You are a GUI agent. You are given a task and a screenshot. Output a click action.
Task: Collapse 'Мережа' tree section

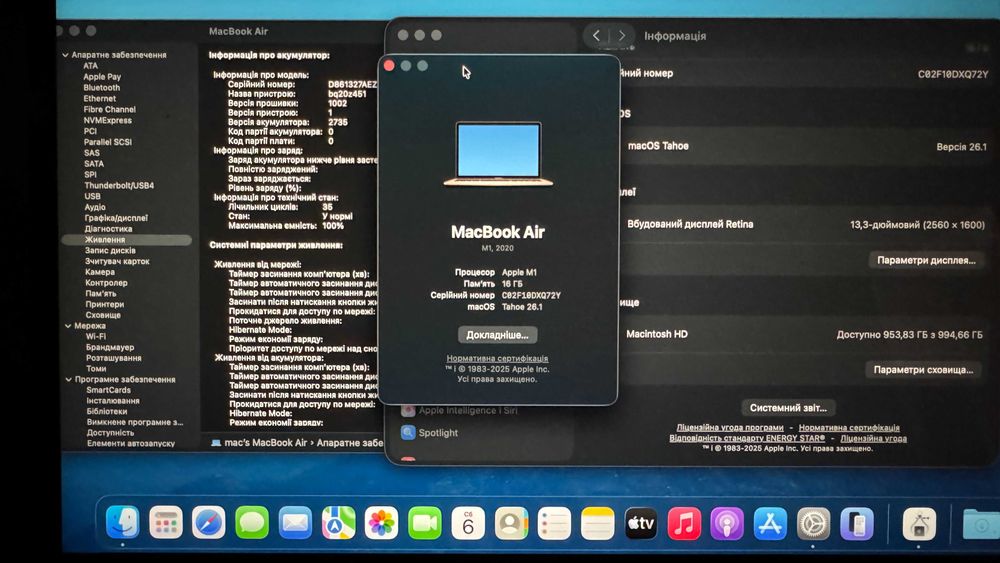pyautogui.click(x=68, y=326)
